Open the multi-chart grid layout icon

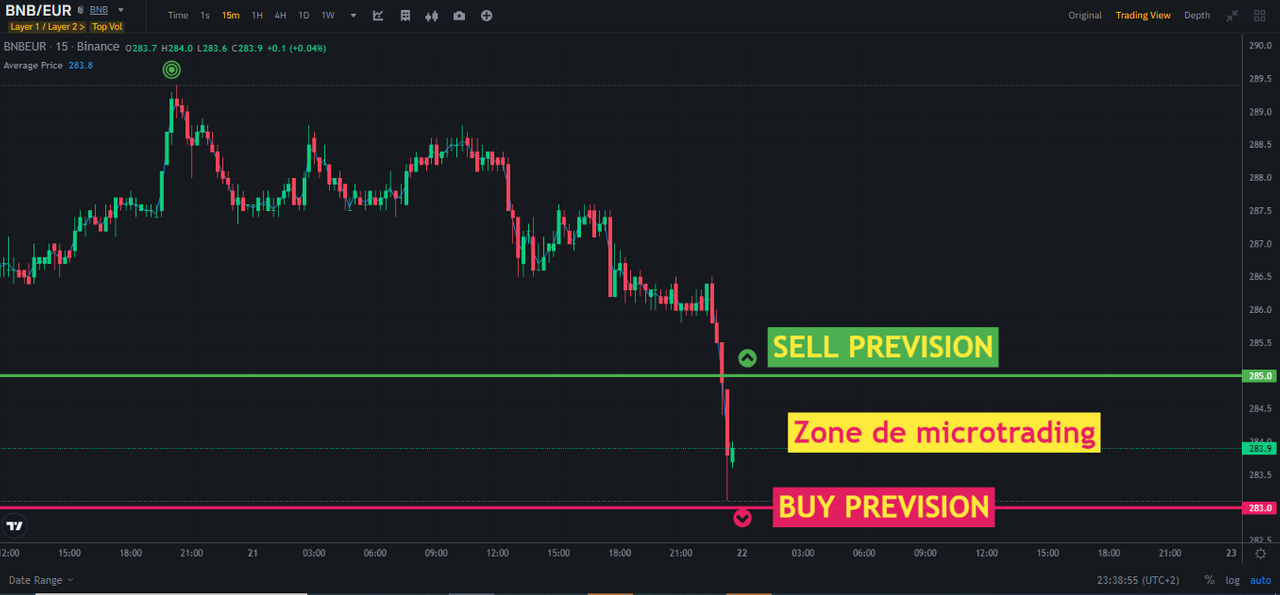[1260, 15]
